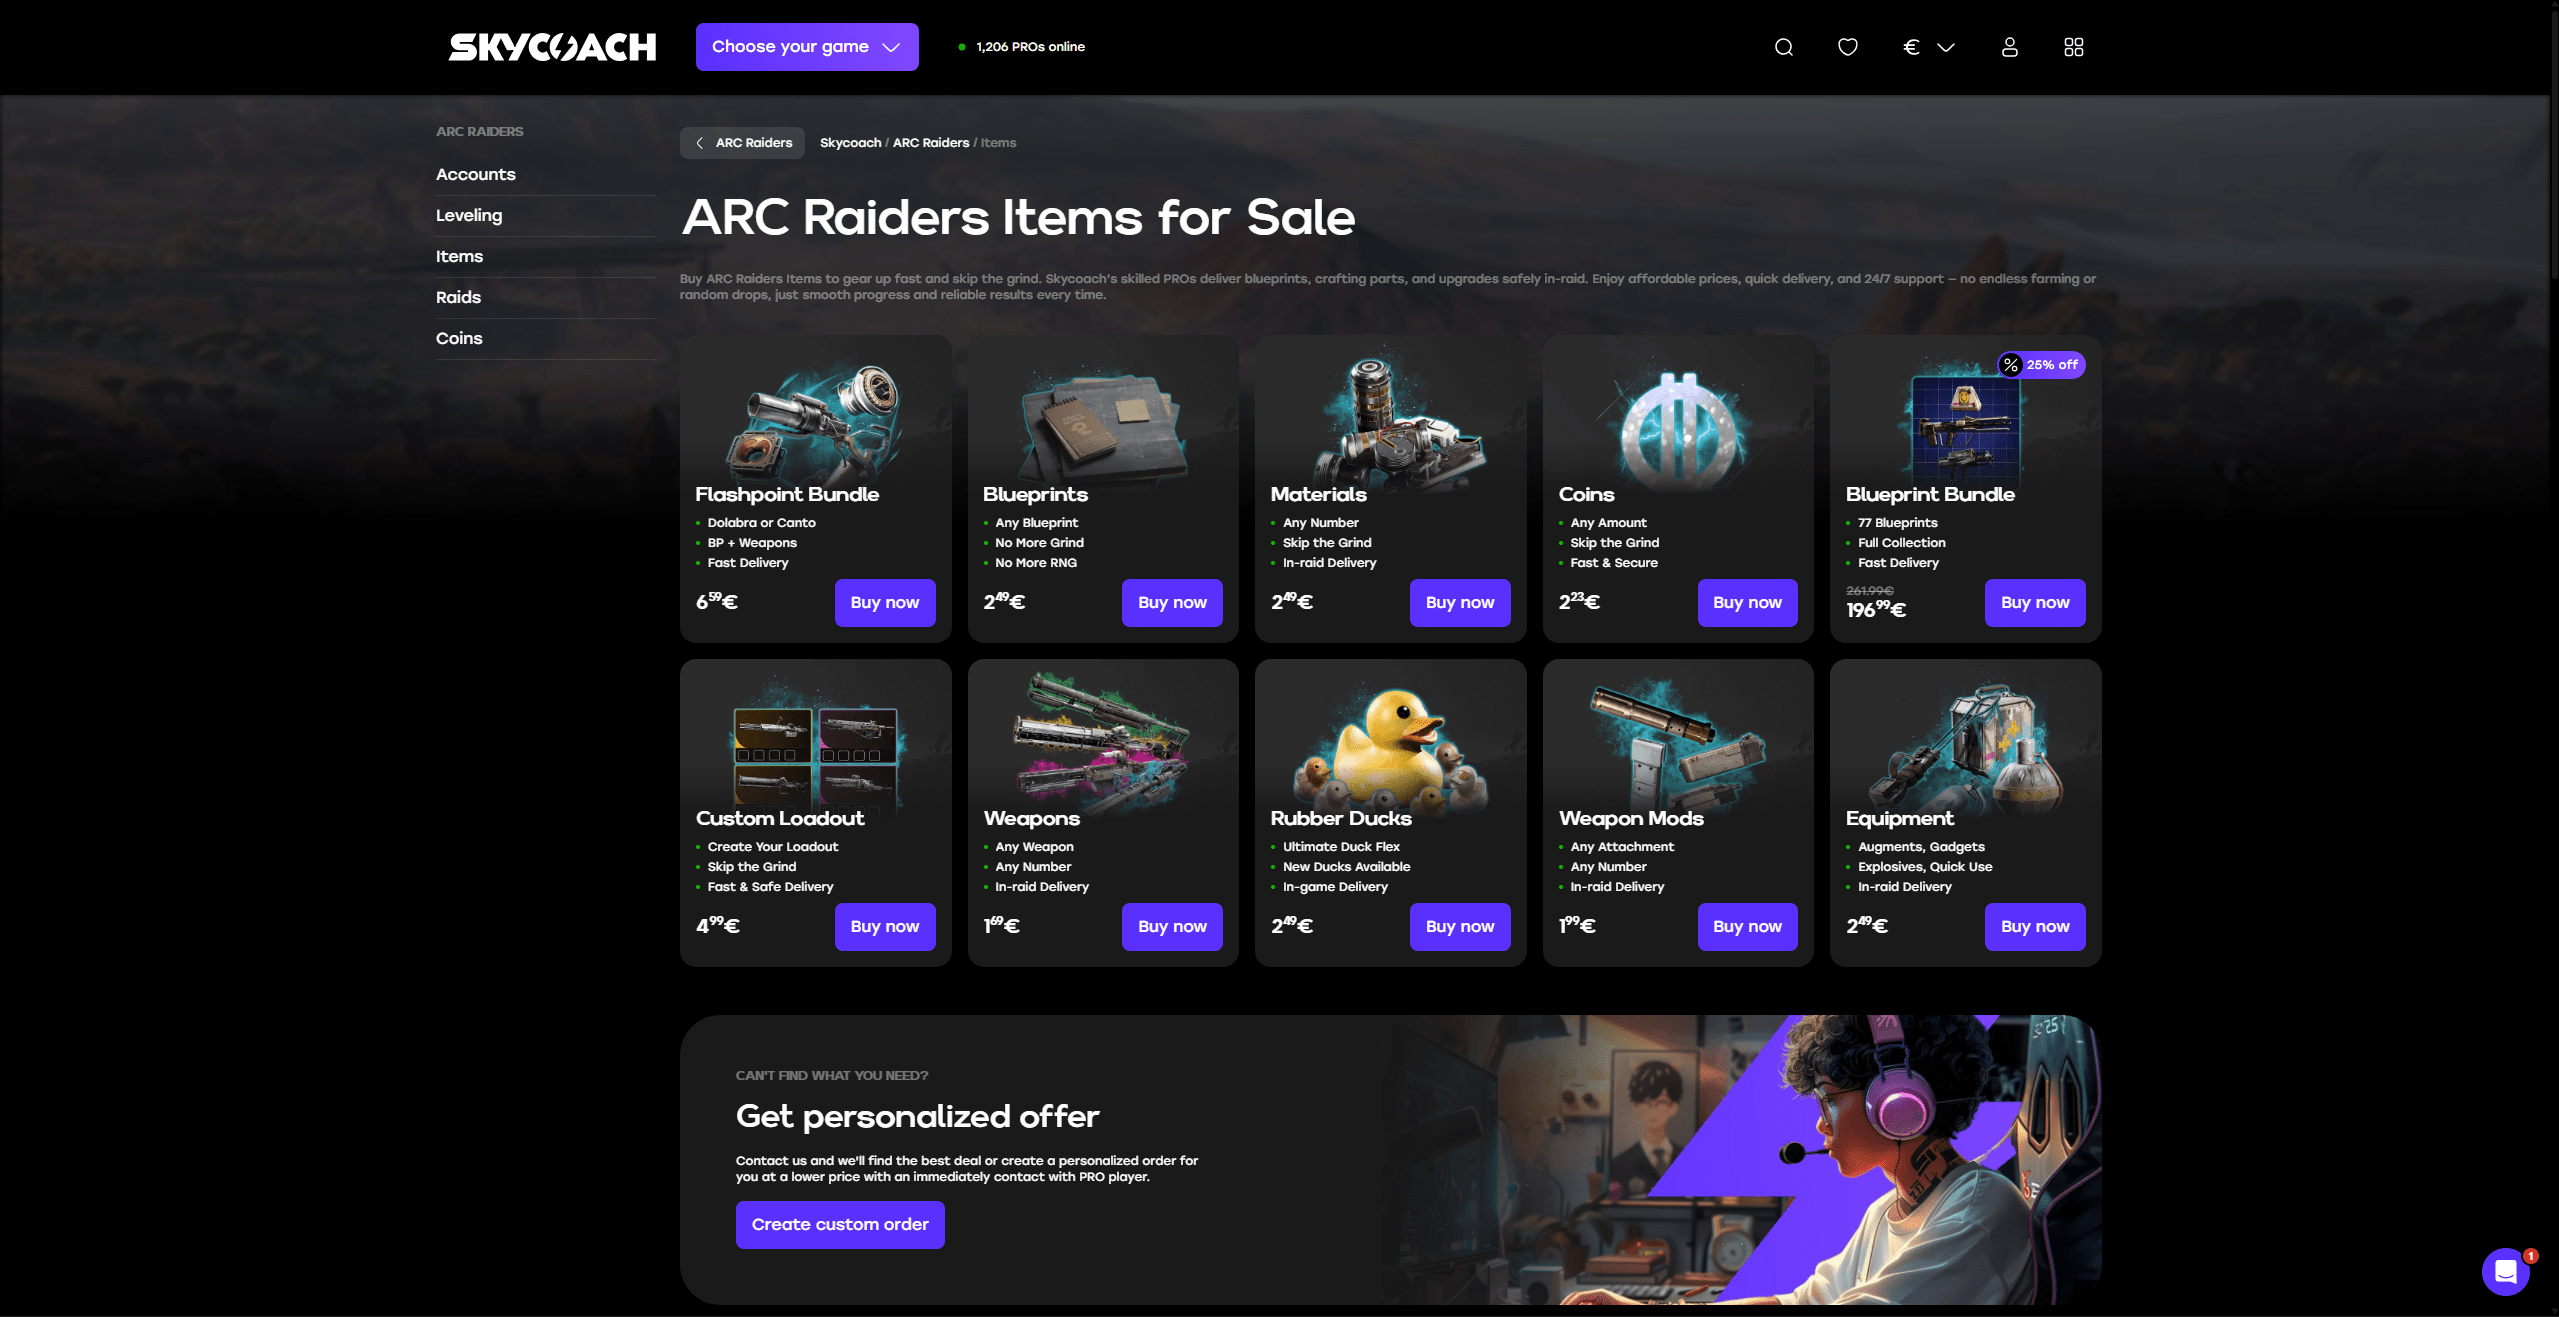Go back via ARC Raiders chevron button
Screen dimensions: 2559x1317
tap(742, 143)
